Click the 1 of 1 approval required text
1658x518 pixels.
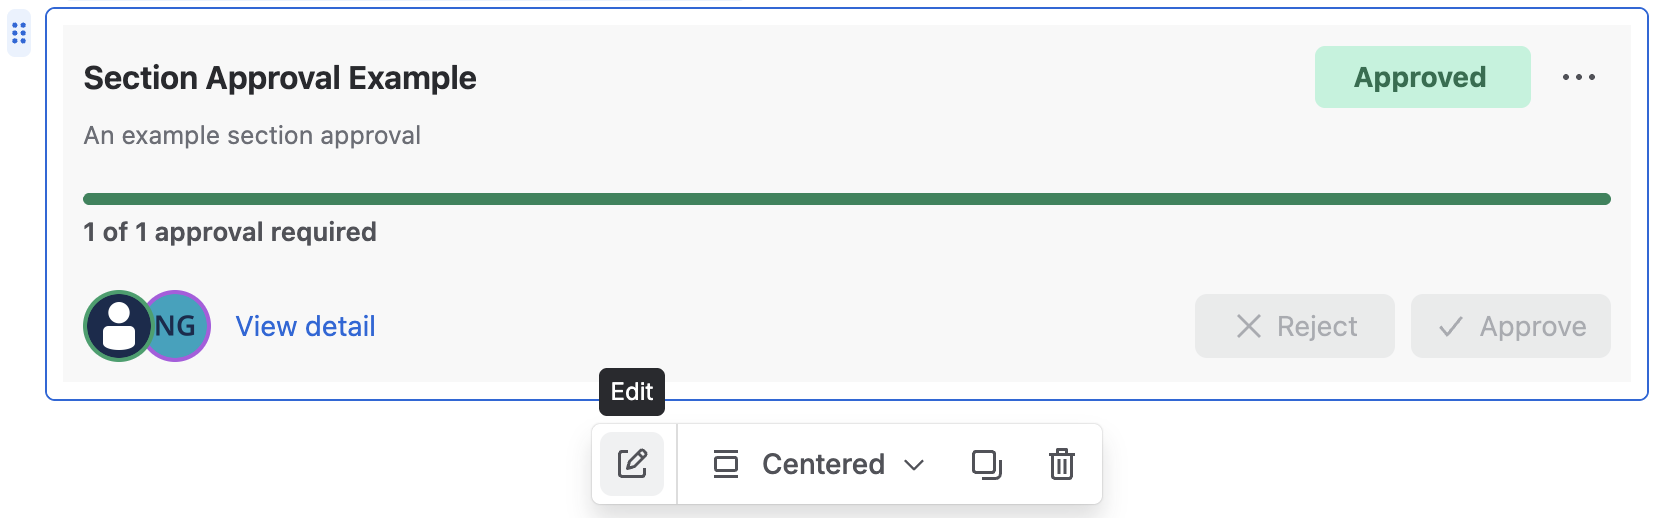(x=230, y=232)
